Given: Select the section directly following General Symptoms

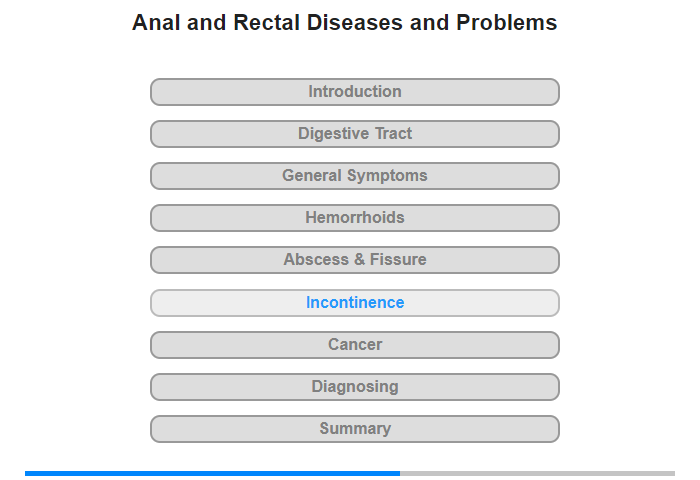Looking at the screenshot, I should [x=354, y=218].
